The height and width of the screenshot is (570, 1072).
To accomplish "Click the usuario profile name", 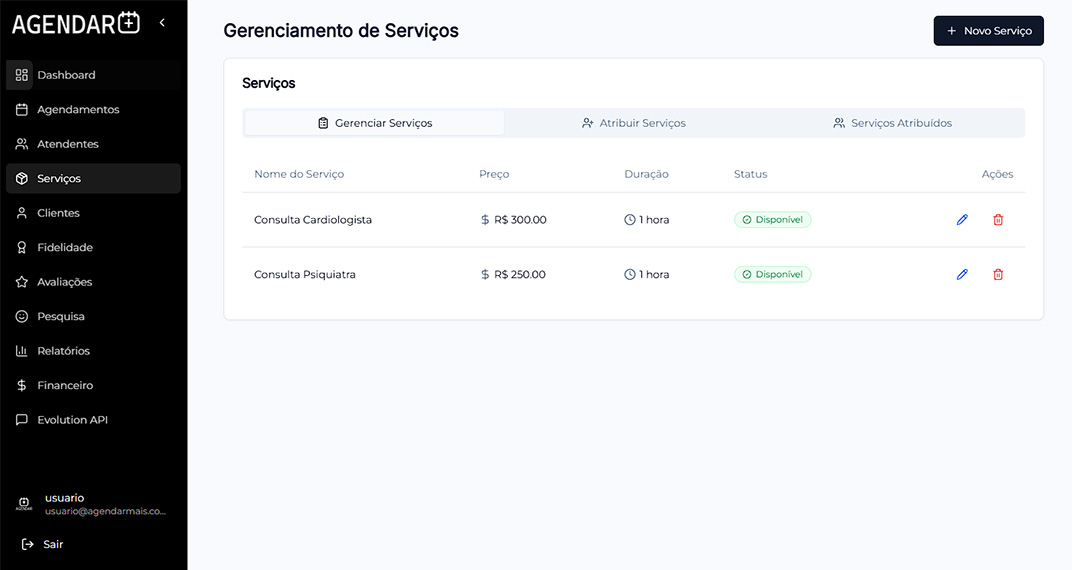I will (x=65, y=498).
